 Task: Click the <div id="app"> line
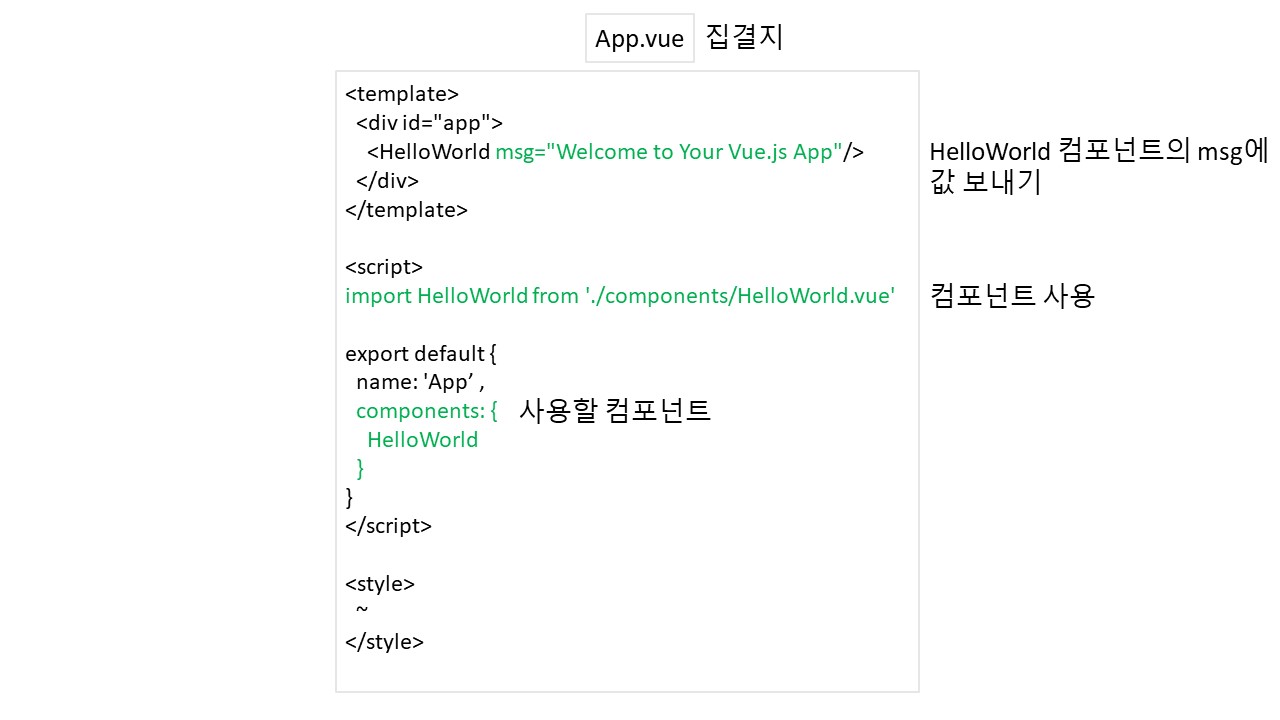point(429,123)
